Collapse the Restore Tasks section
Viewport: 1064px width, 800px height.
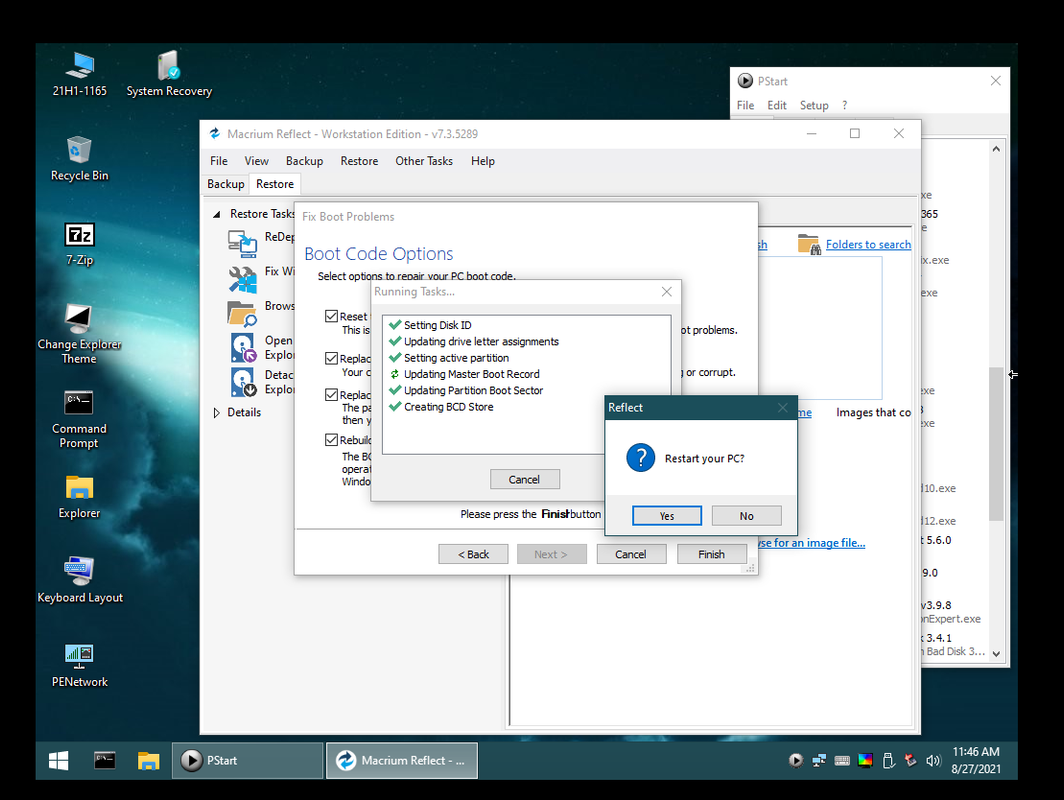click(216, 214)
